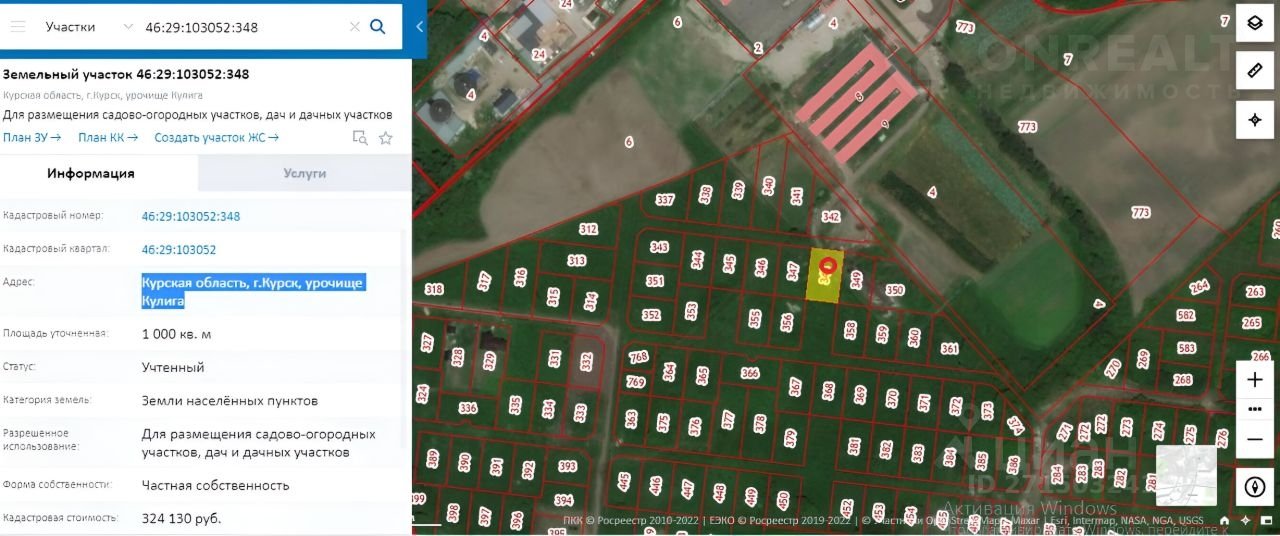
Task: Click the blue search magnifier icon
Action: (x=378, y=27)
